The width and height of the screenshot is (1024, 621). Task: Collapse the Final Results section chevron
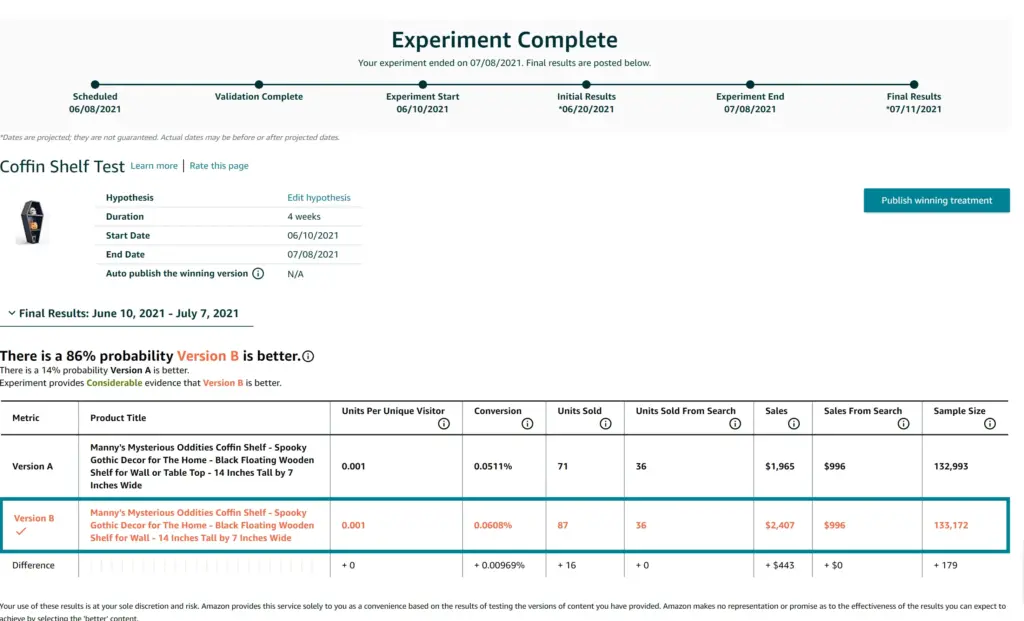[11, 314]
